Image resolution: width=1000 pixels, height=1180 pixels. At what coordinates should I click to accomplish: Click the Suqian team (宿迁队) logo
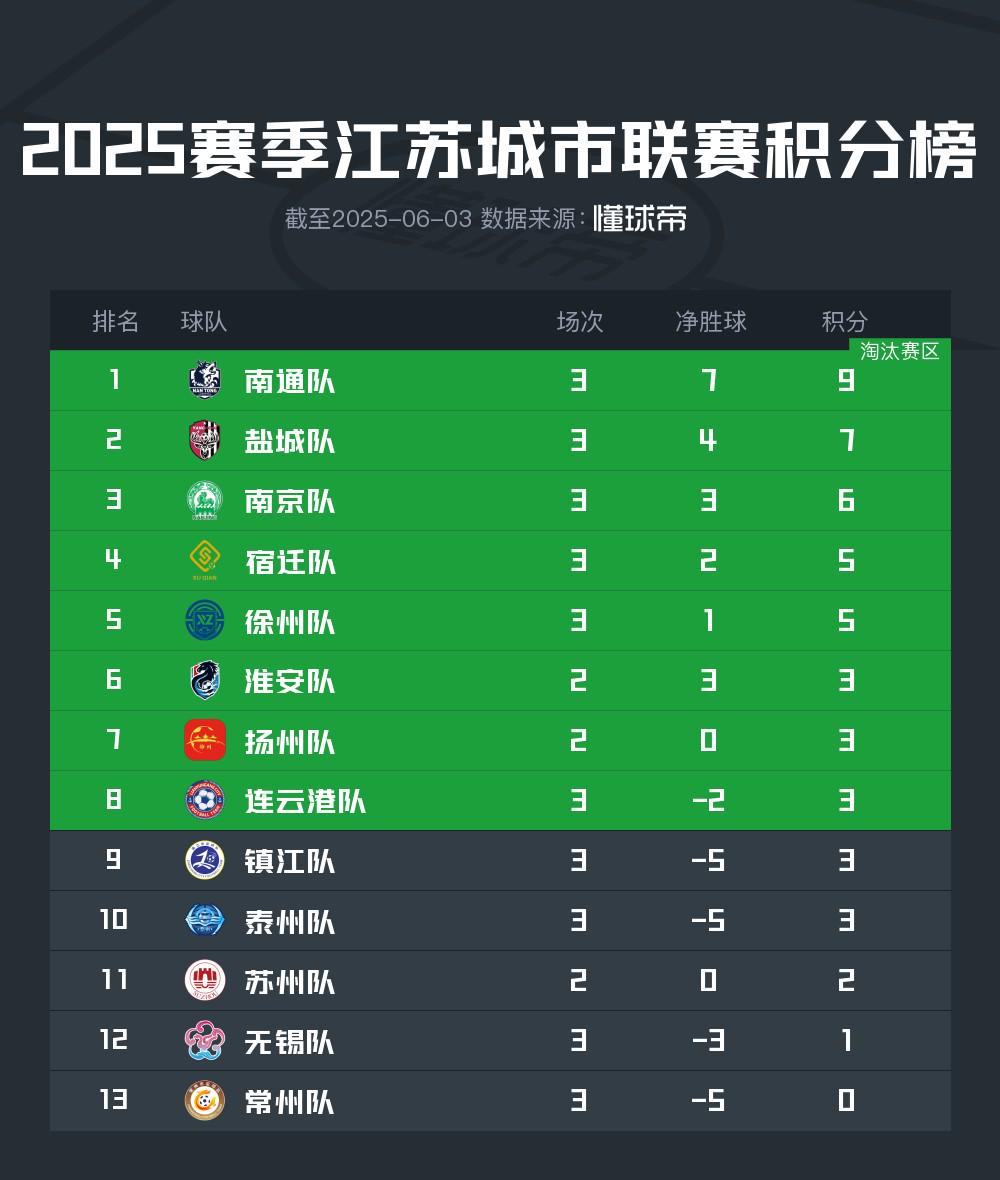[x=205, y=560]
